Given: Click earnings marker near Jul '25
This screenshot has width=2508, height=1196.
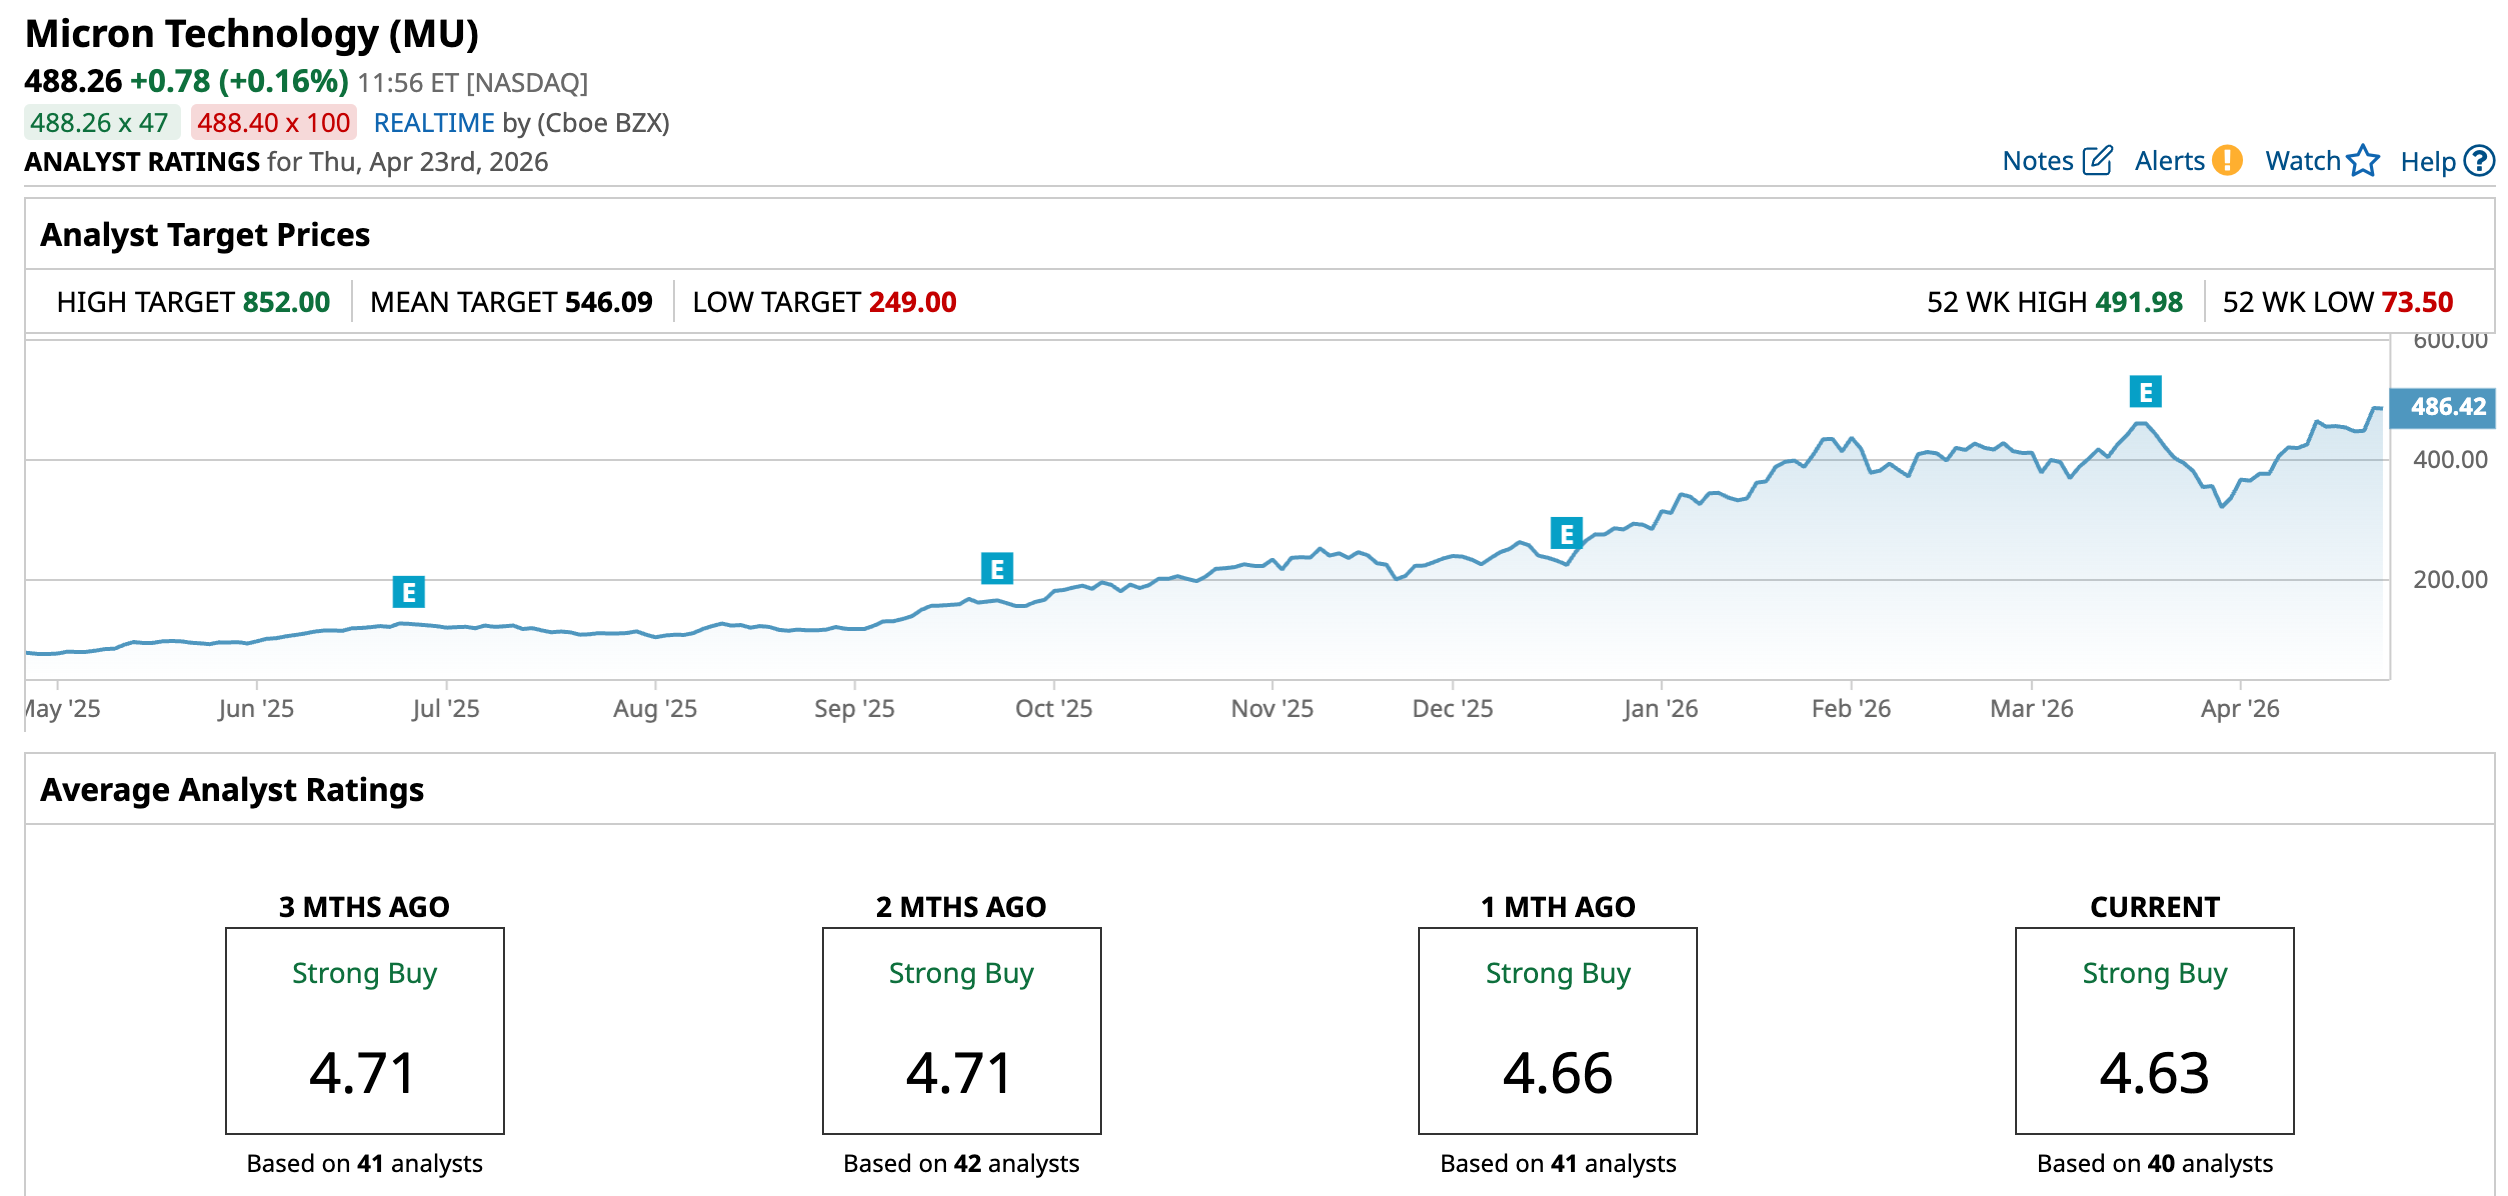Looking at the screenshot, I should tap(408, 592).
